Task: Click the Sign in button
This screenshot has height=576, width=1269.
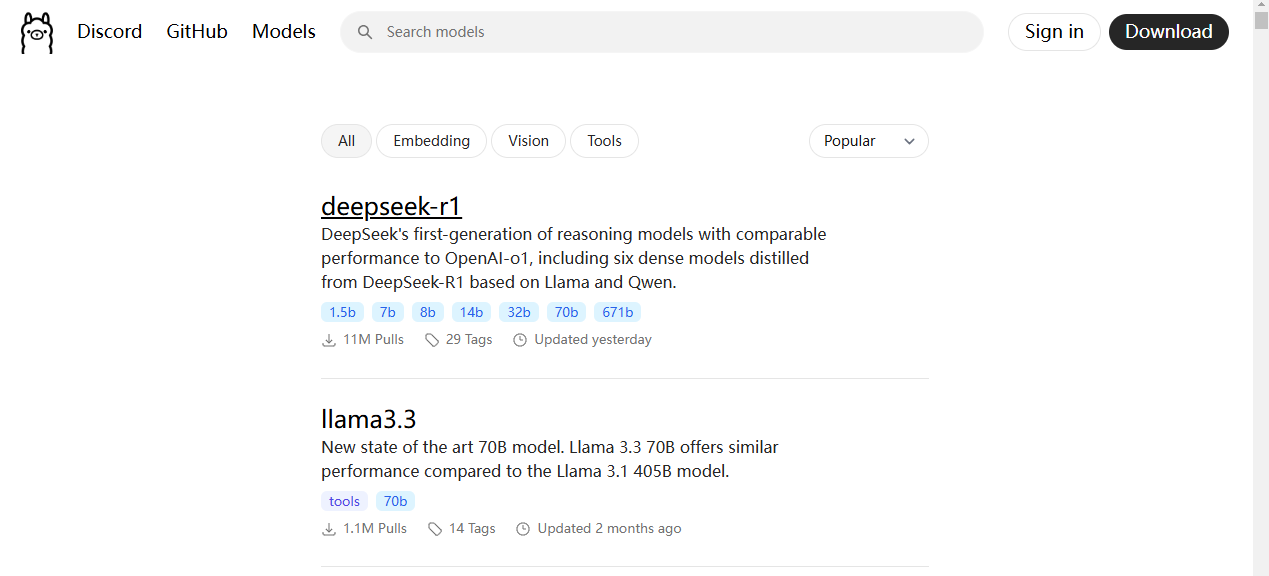Action: [x=1054, y=32]
